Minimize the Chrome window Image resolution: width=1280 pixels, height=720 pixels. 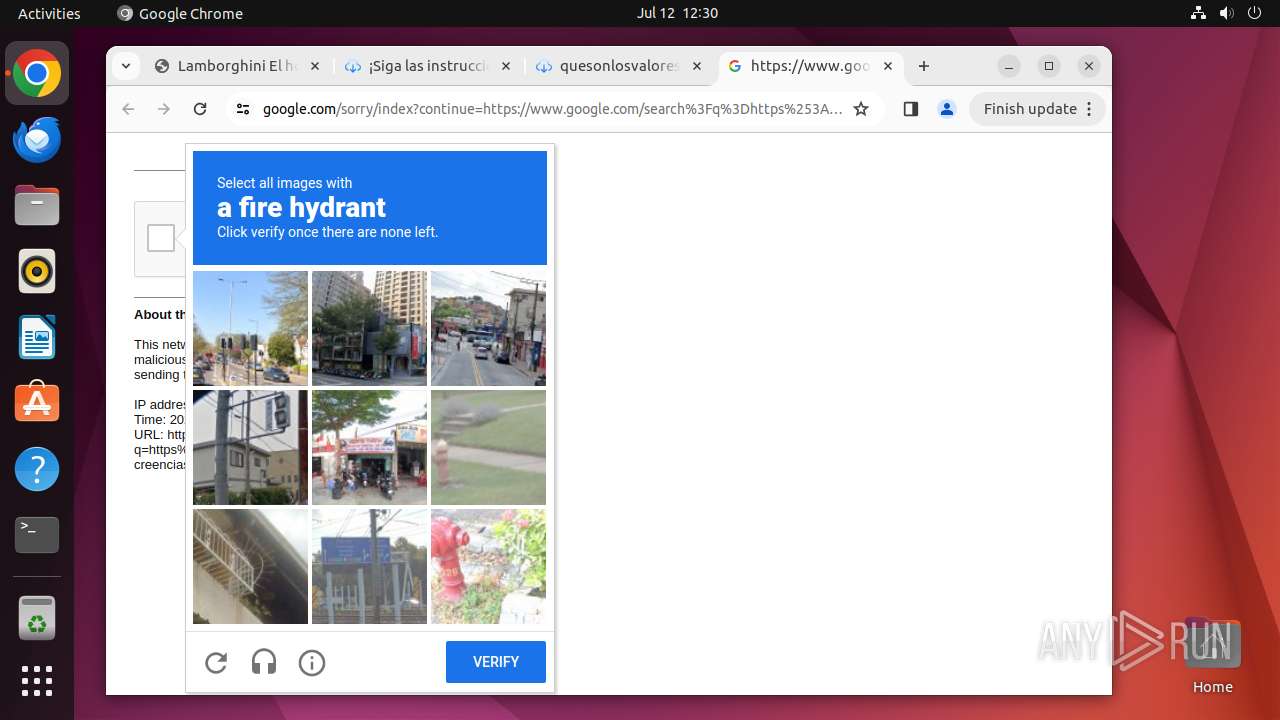pyautogui.click(x=1010, y=66)
